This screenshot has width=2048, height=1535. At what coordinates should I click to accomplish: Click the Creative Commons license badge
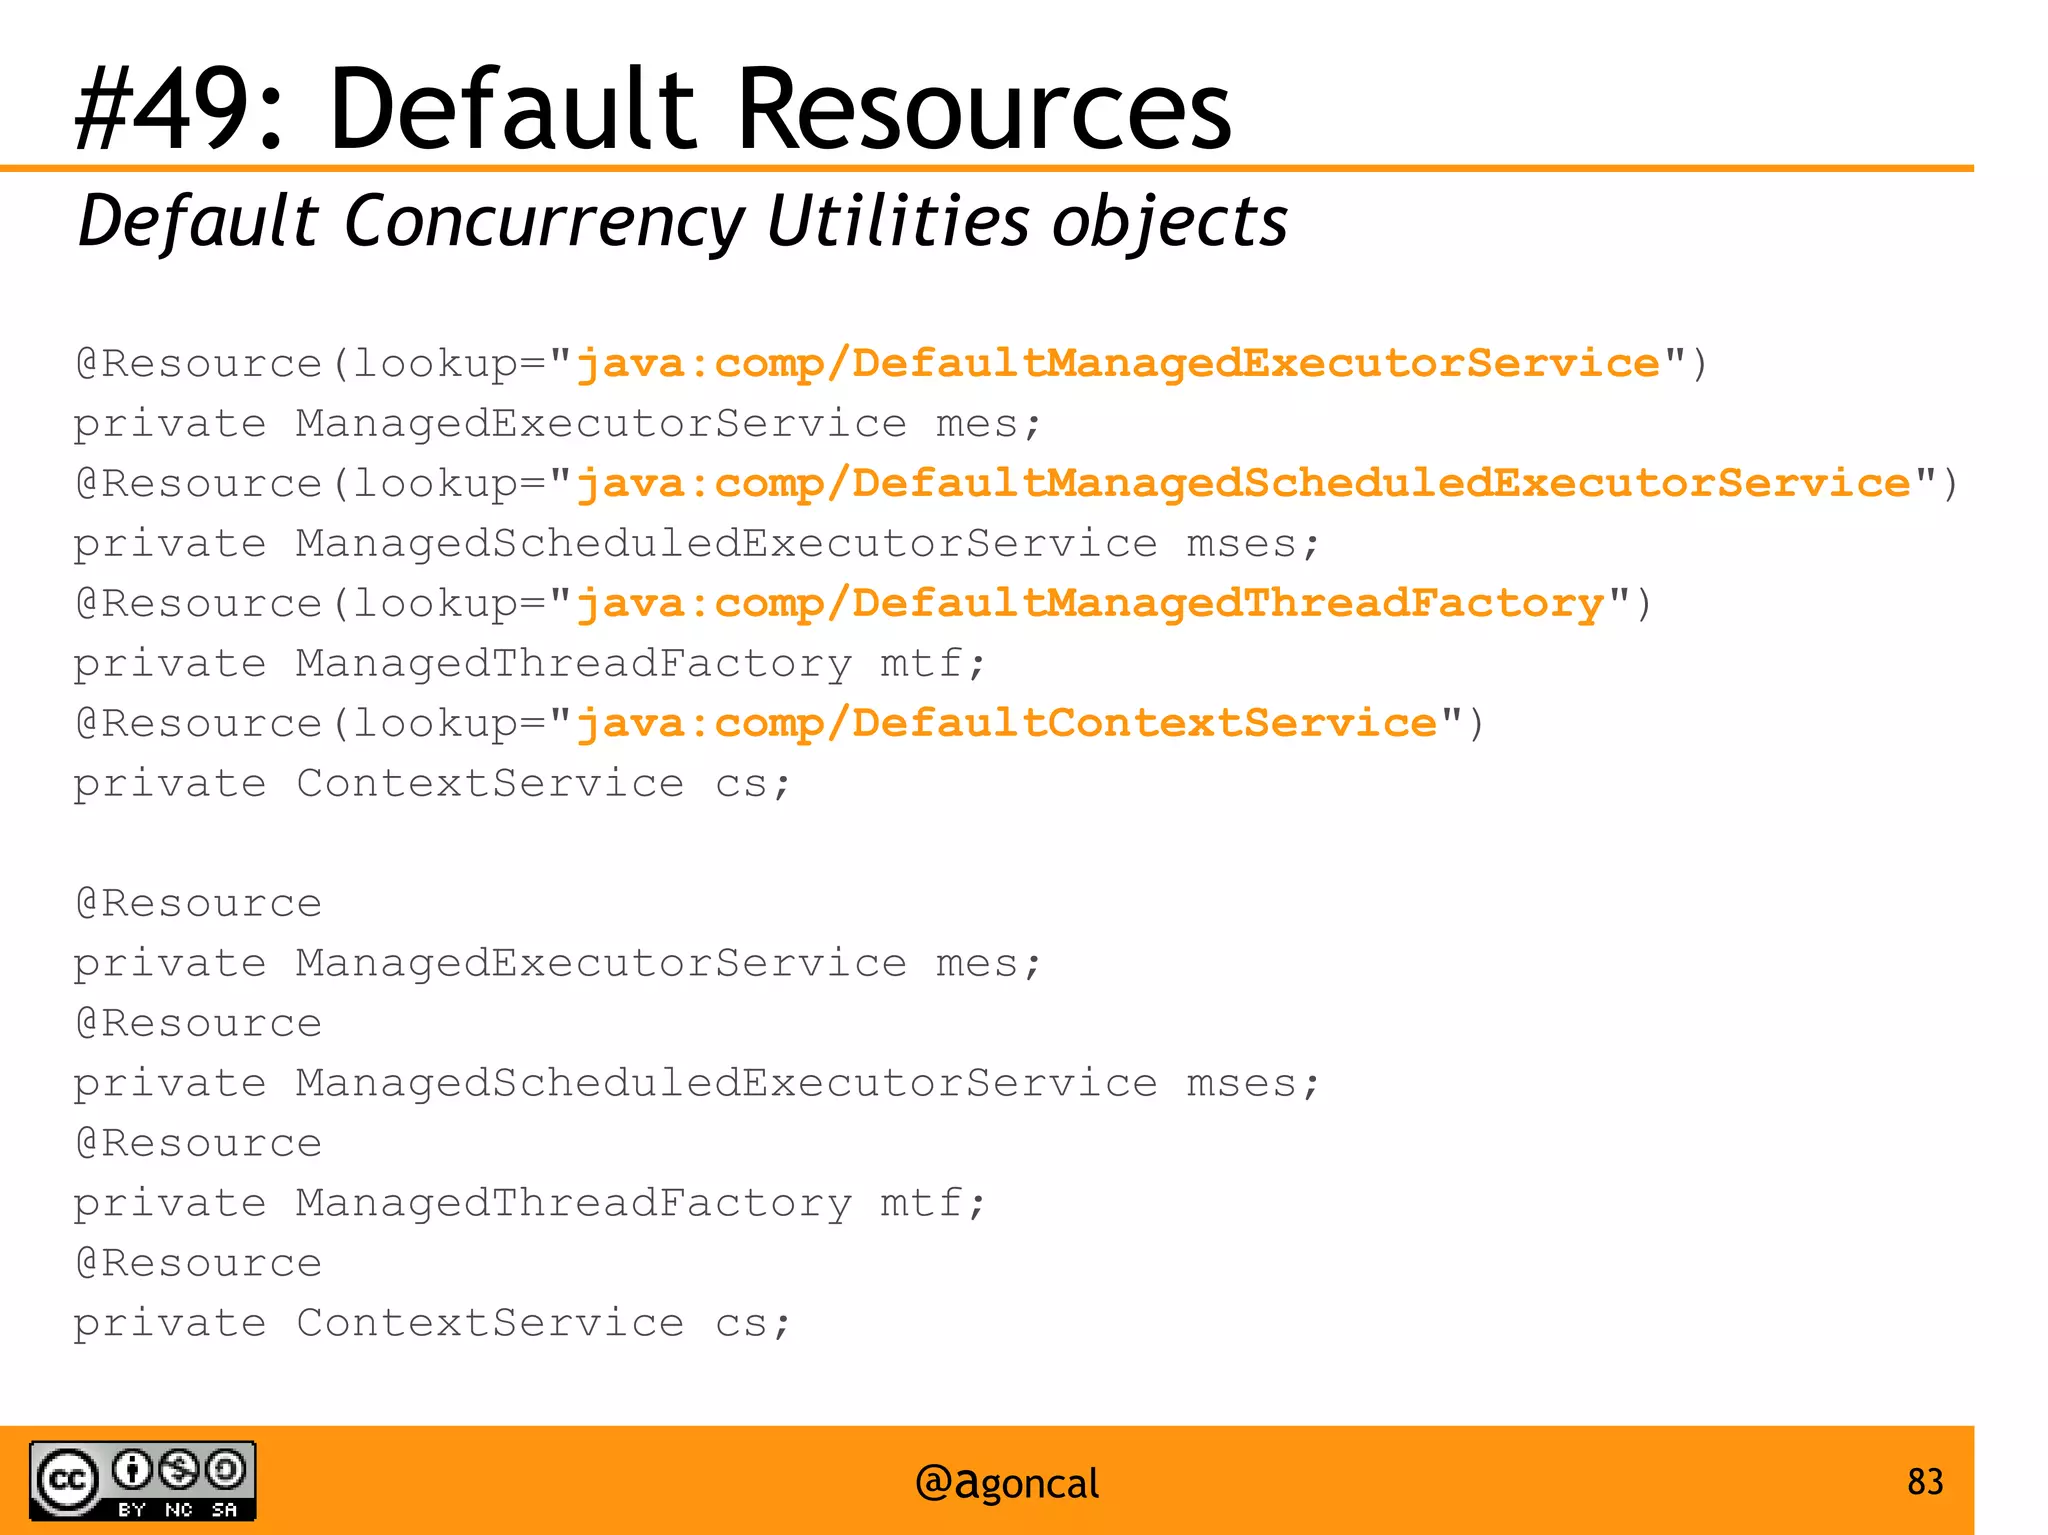pyautogui.click(x=142, y=1481)
